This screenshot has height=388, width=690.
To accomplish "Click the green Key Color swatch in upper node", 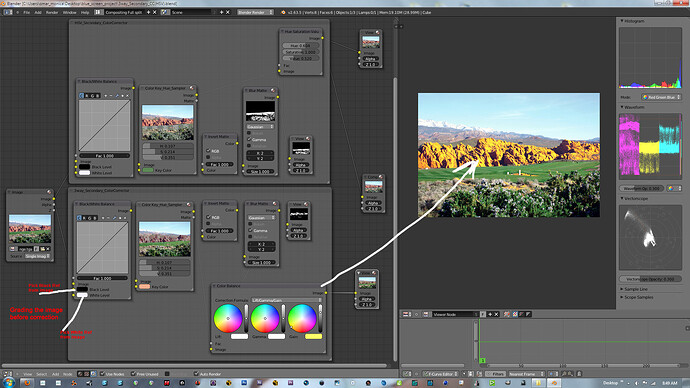I will coord(148,170).
